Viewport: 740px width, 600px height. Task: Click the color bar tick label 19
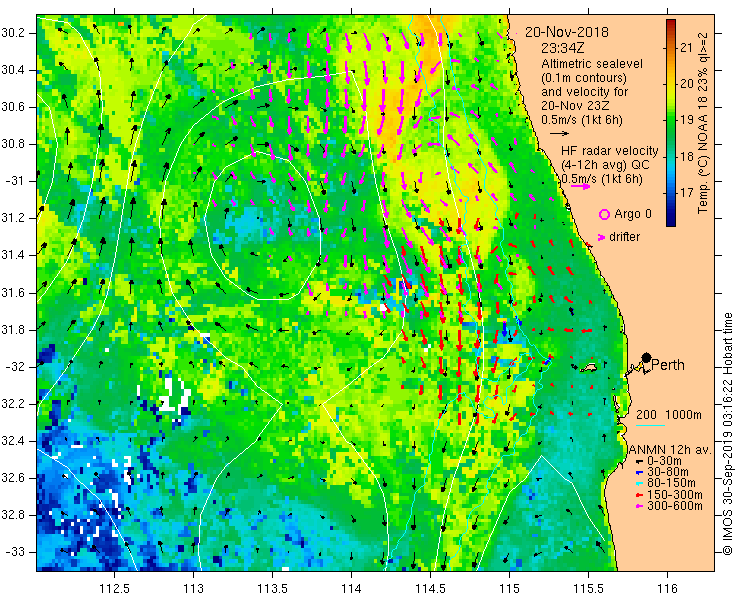point(687,120)
